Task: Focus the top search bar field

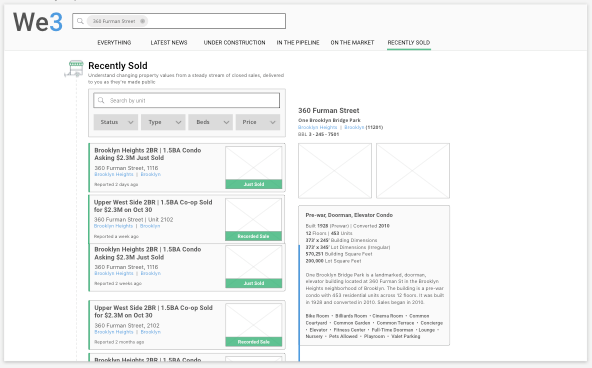Action: point(179,21)
